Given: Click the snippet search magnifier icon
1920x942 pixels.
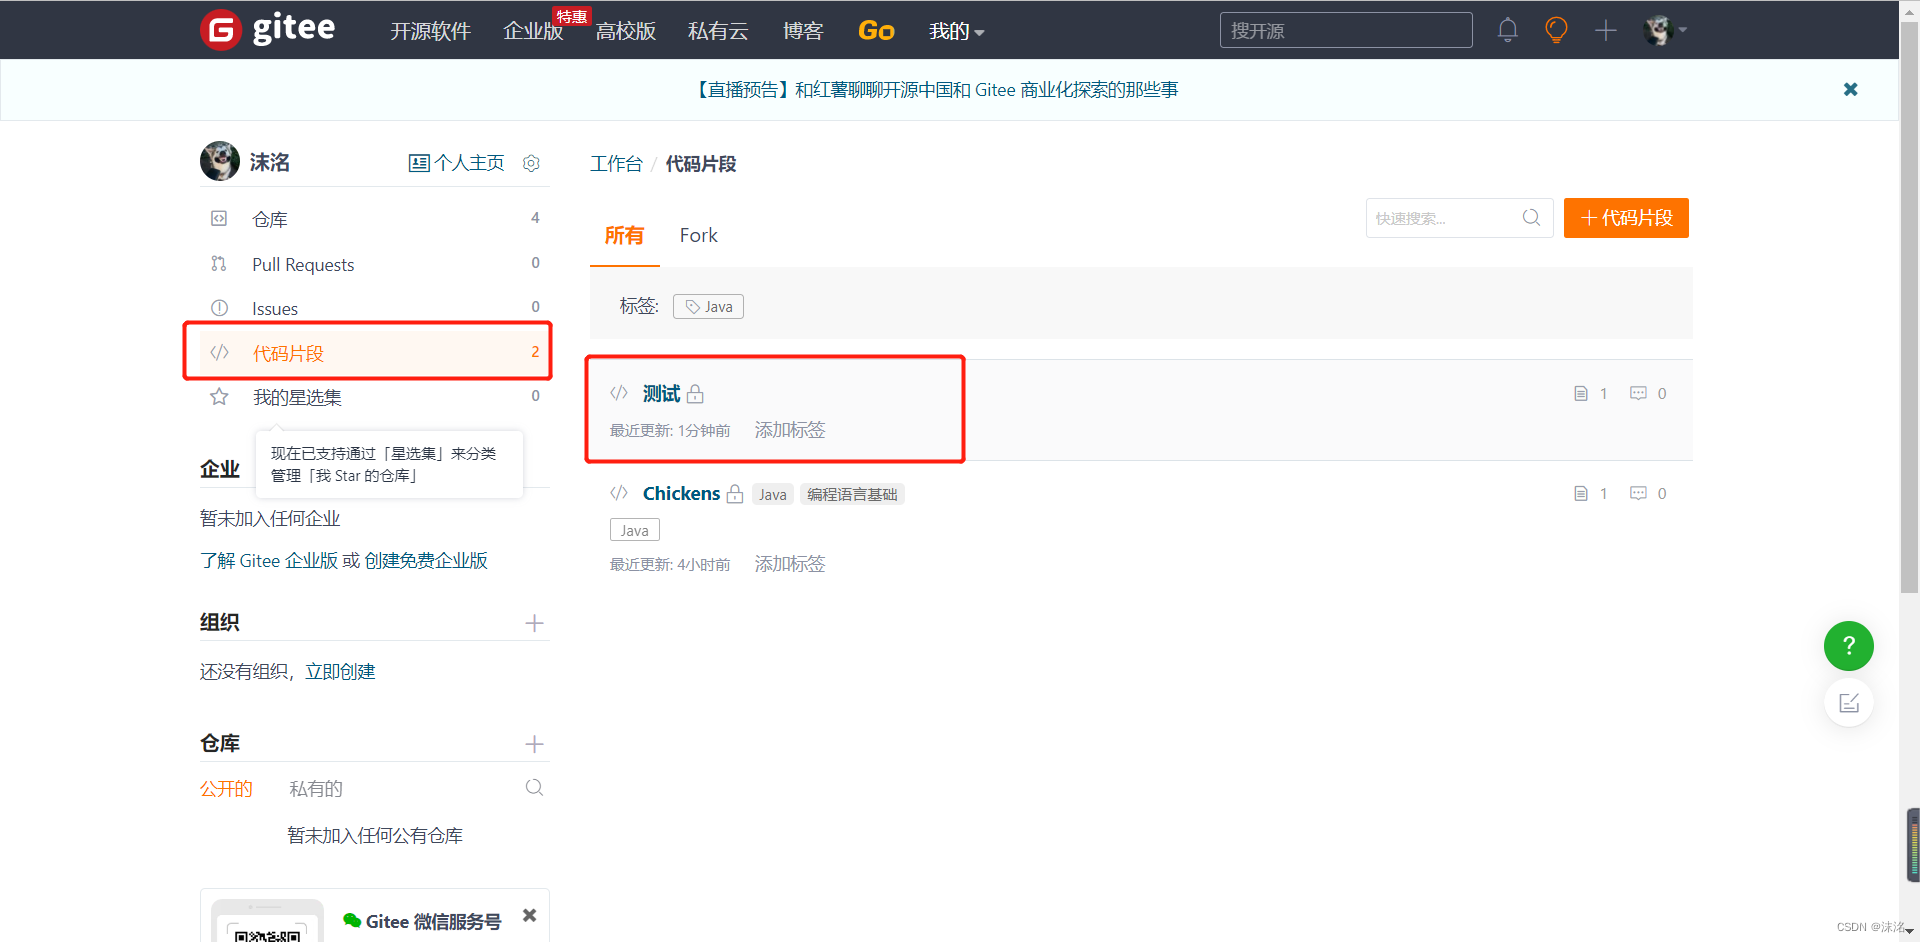Looking at the screenshot, I should click(x=1531, y=217).
